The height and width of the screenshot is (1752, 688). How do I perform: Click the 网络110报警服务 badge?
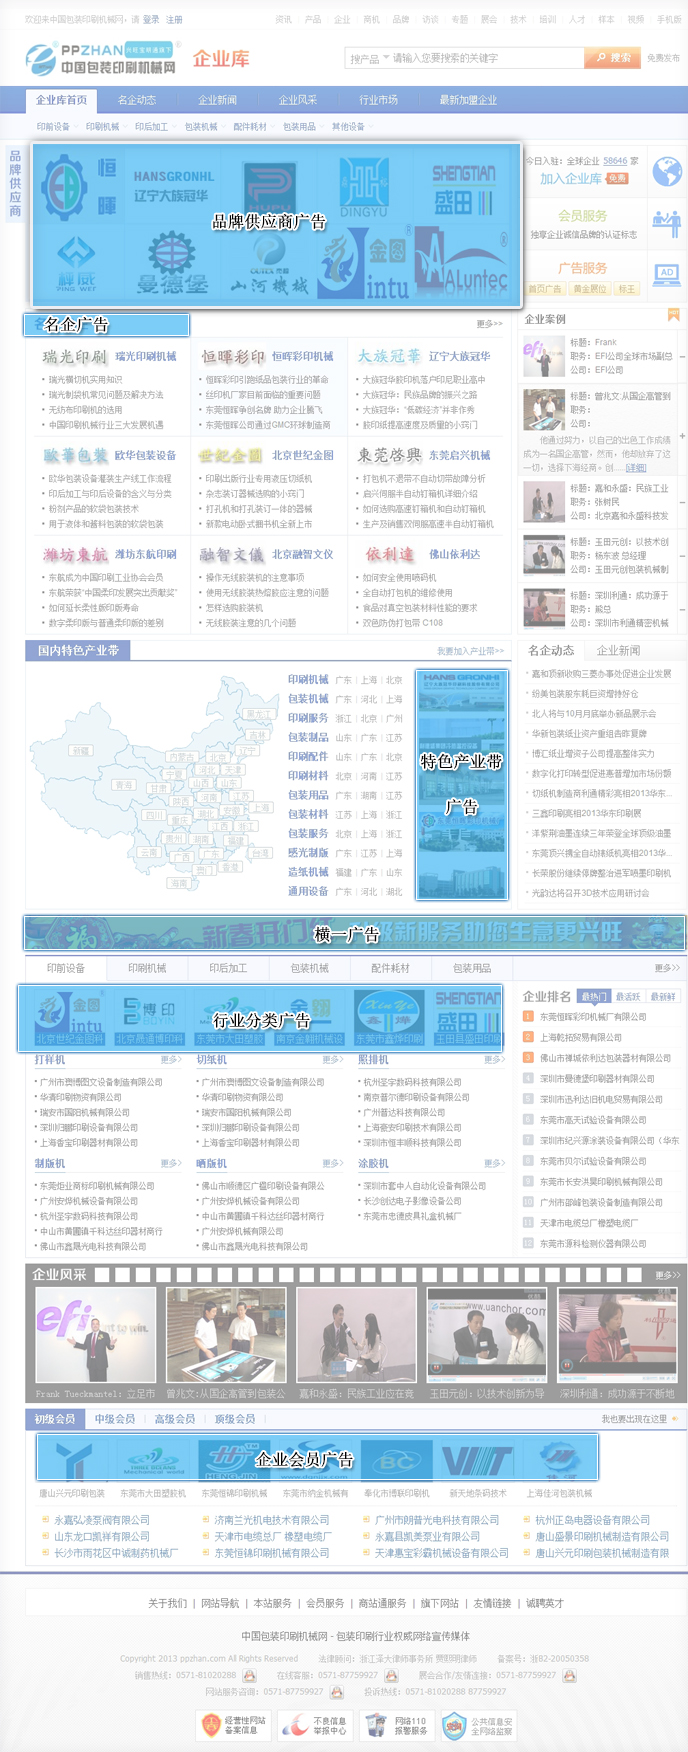(x=396, y=1725)
